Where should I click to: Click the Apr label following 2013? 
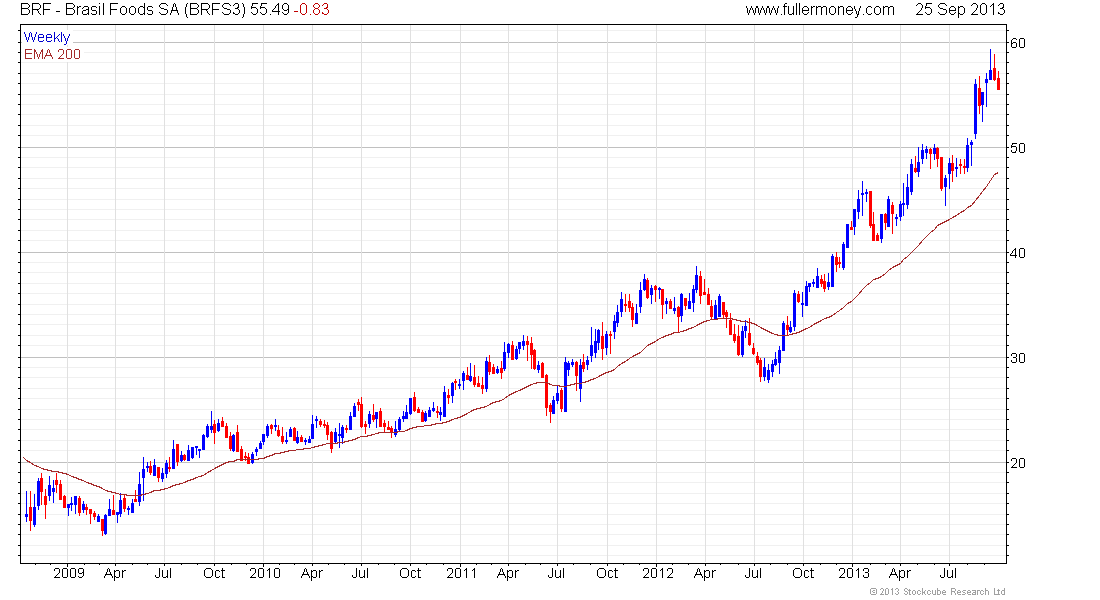tap(900, 573)
